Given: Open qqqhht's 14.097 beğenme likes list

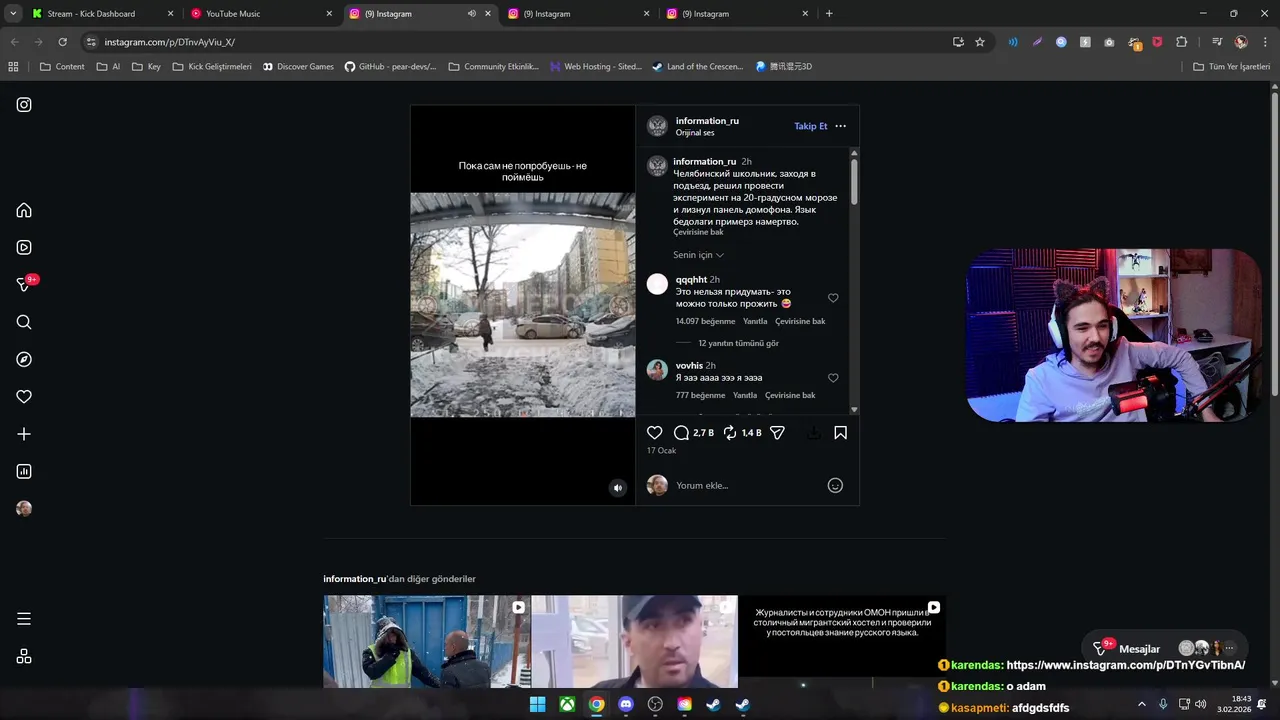Looking at the screenshot, I should pyautogui.click(x=706, y=321).
